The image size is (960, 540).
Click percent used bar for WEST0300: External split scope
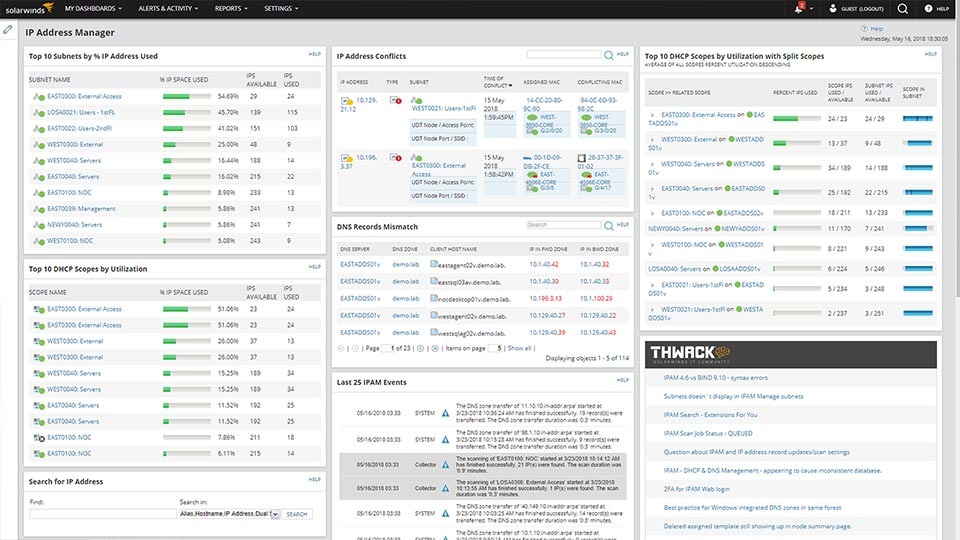(x=797, y=143)
